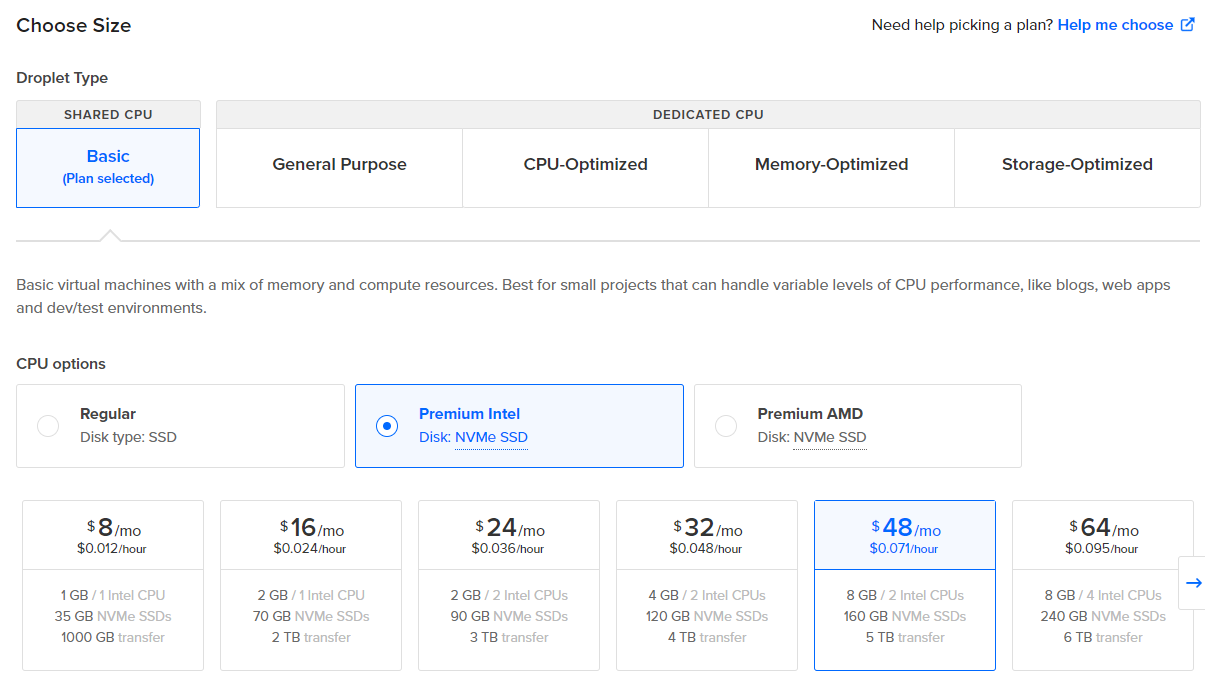The image size is (1205, 676).
Task: Click the NVMe SSD link under Premium Intel
Action: click(x=491, y=437)
